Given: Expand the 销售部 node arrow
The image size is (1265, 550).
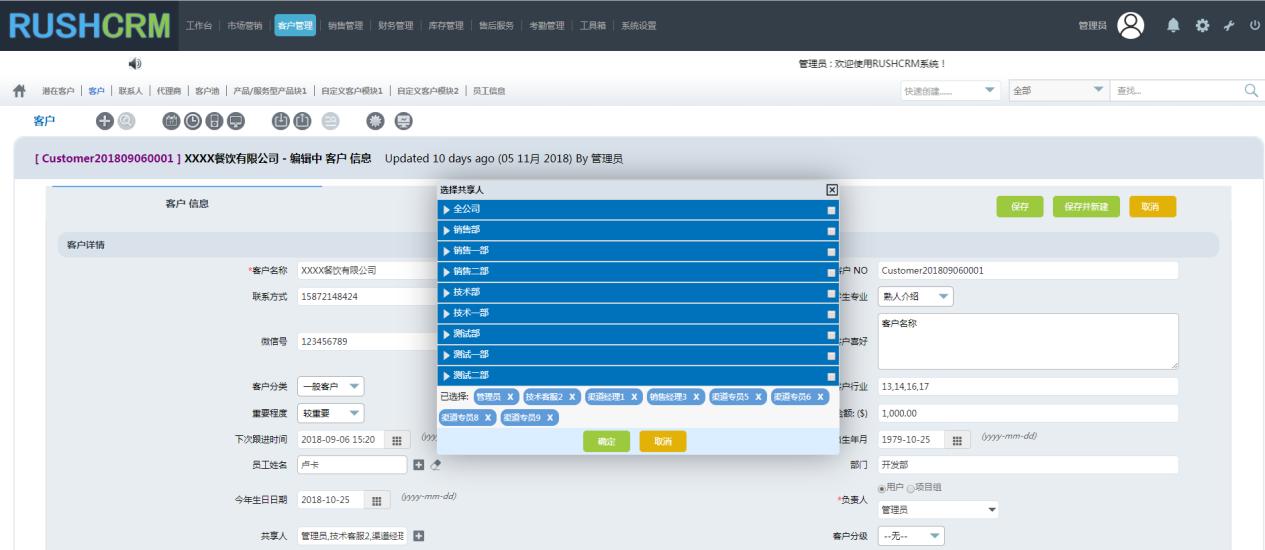Looking at the screenshot, I should tap(446, 230).
